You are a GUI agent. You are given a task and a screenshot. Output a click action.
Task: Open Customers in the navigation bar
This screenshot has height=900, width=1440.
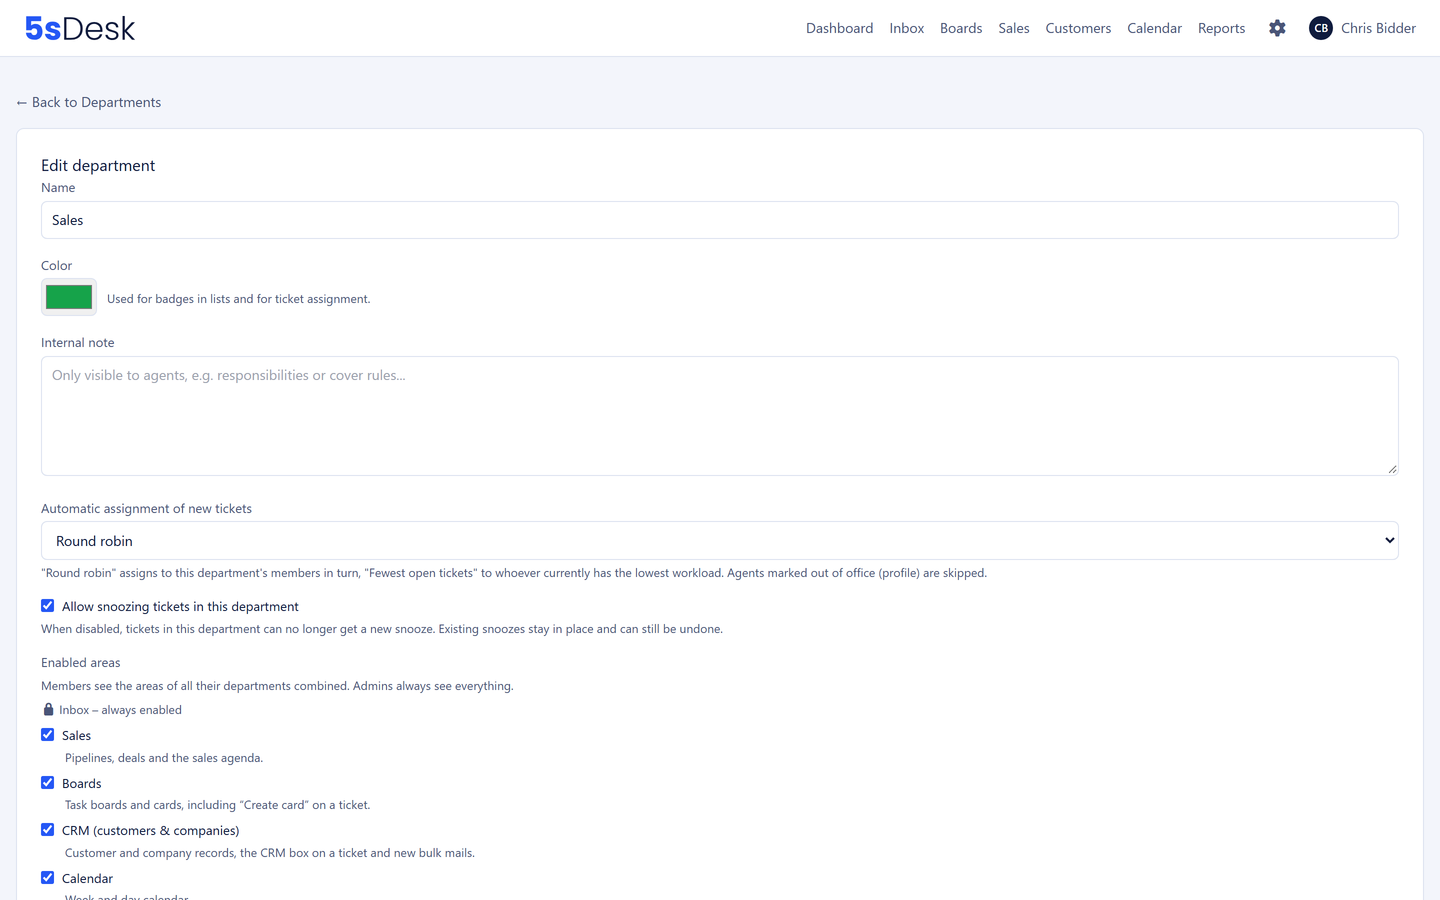tap(1078, 28)
